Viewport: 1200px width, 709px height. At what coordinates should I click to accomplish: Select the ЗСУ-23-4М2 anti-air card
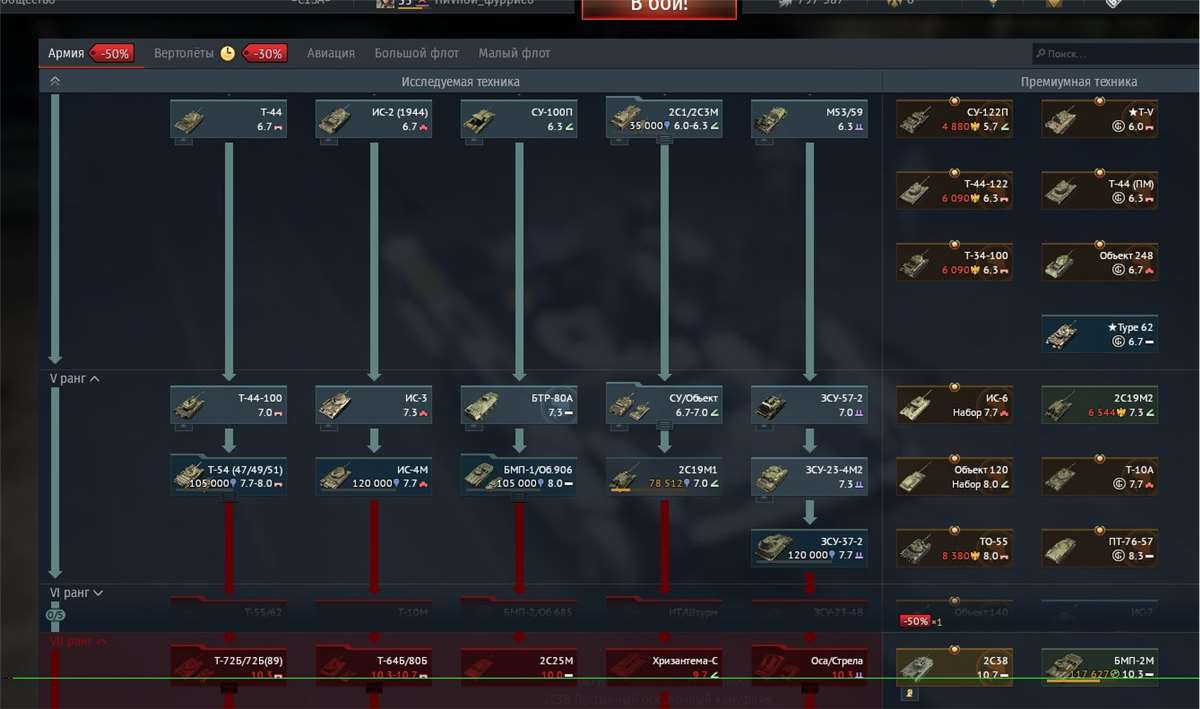810,477
